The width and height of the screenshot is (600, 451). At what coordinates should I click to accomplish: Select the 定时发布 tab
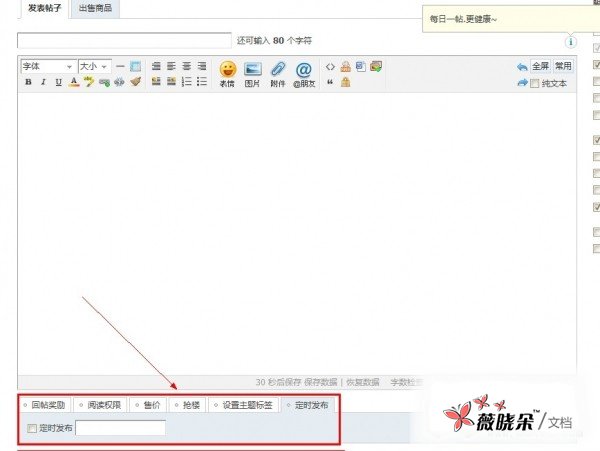(308, 405)
